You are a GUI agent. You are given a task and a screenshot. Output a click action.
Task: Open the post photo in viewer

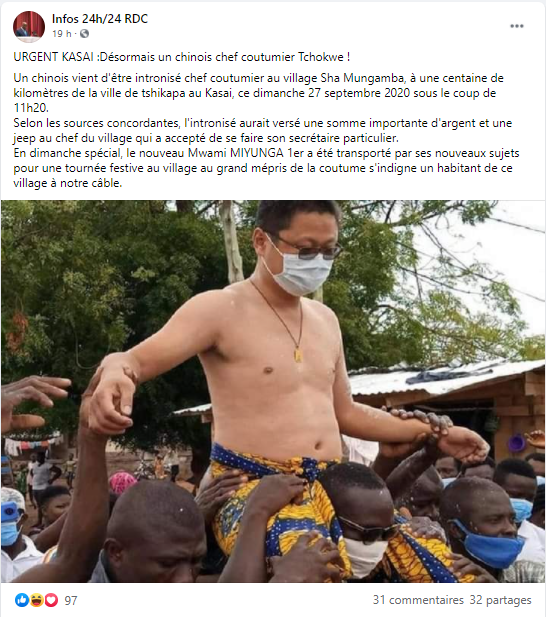pyautogui.click(x=273, y=392)
